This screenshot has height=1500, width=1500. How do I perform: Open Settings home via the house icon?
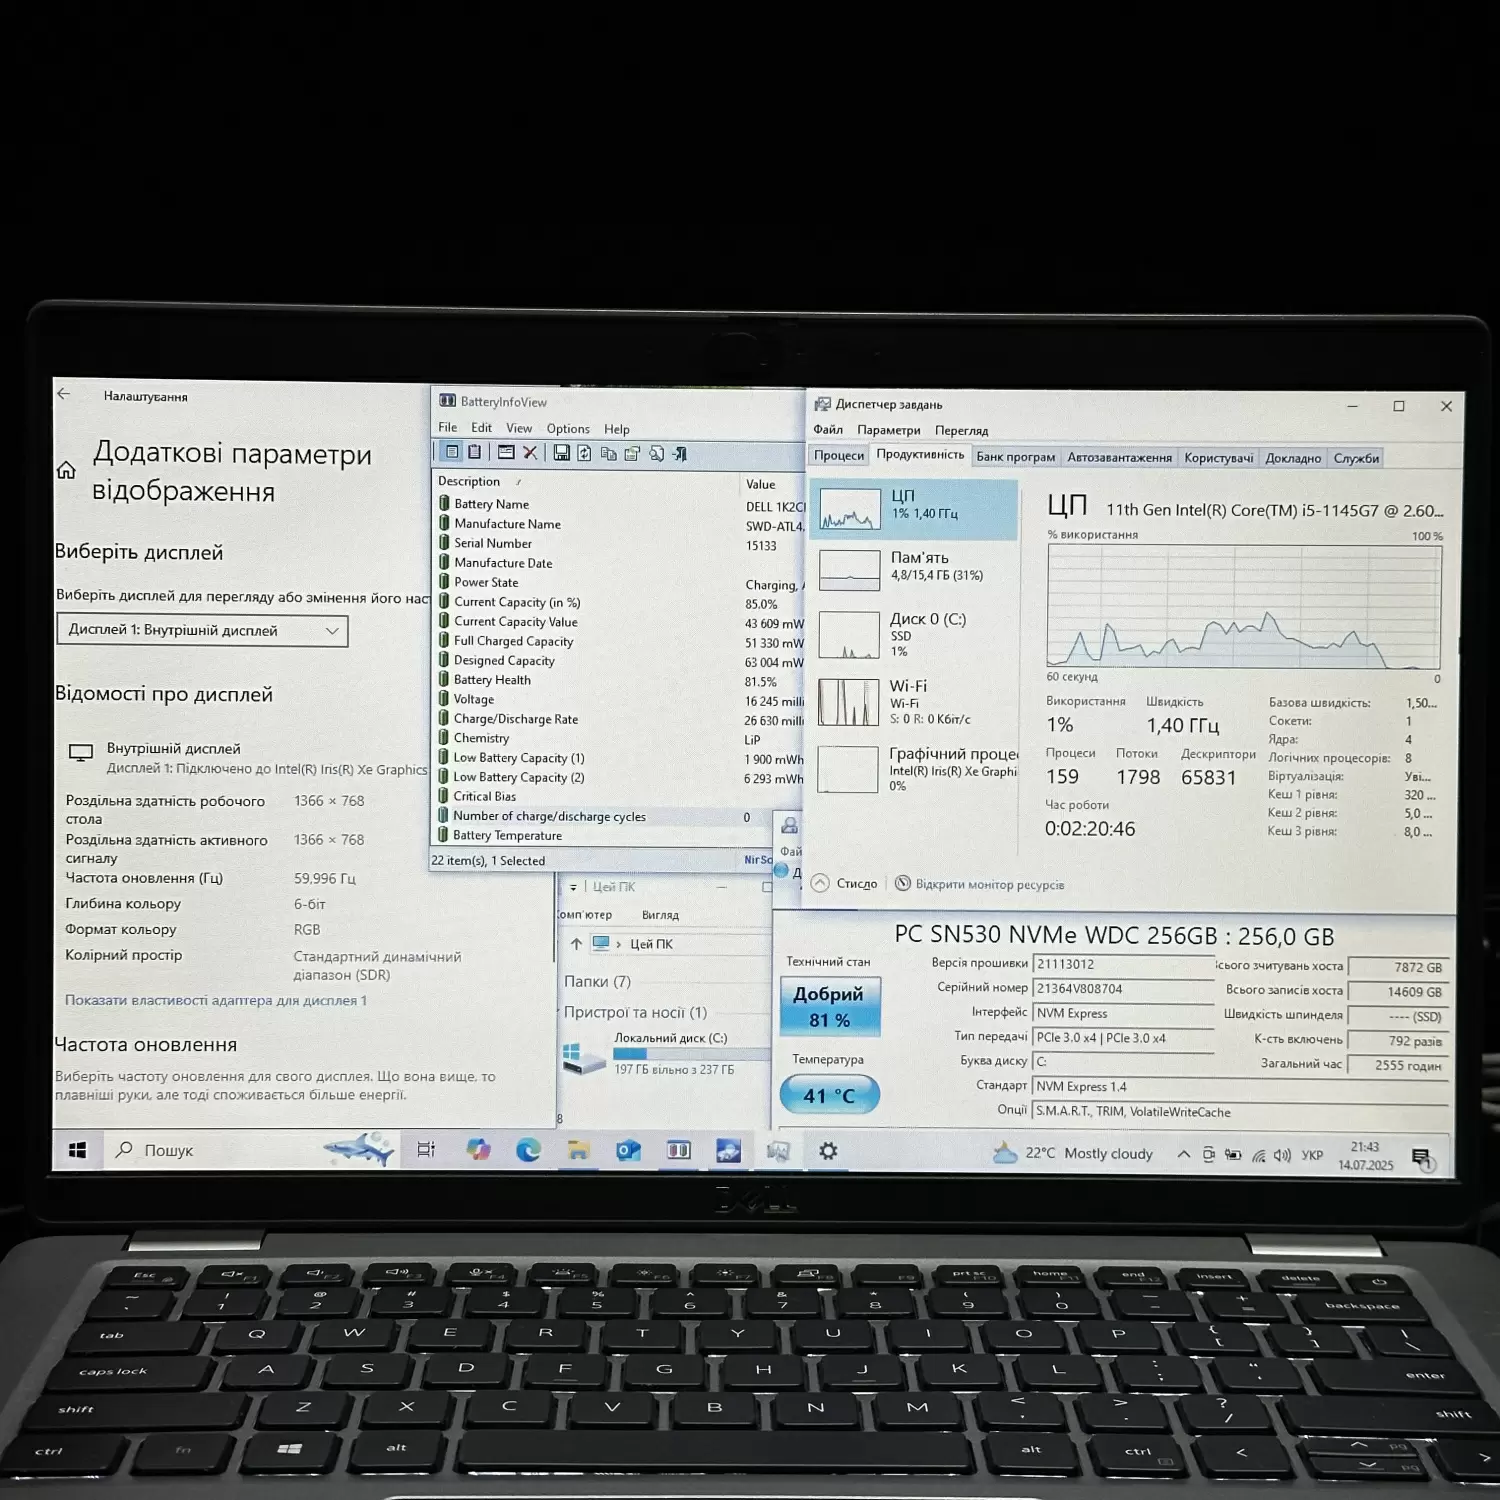pyautogui.click(x=66, y=470)
